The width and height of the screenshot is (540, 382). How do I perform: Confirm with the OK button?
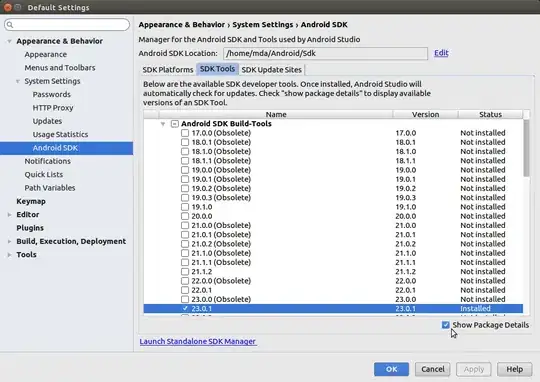point(391,369)
